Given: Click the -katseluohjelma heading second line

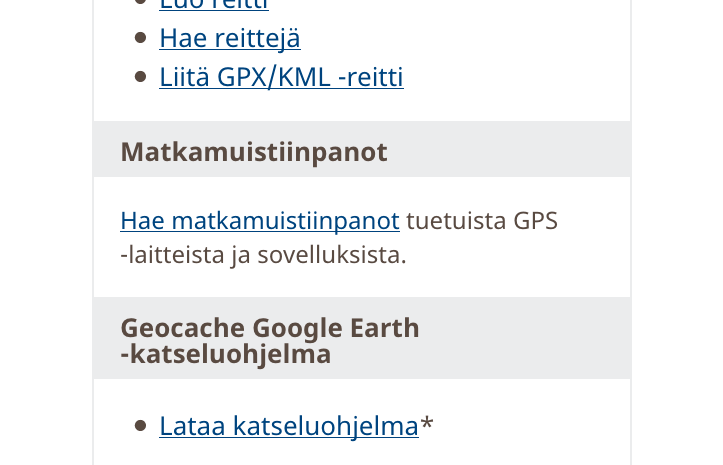Looking at the screenshot, I should [x=225, y=354].
